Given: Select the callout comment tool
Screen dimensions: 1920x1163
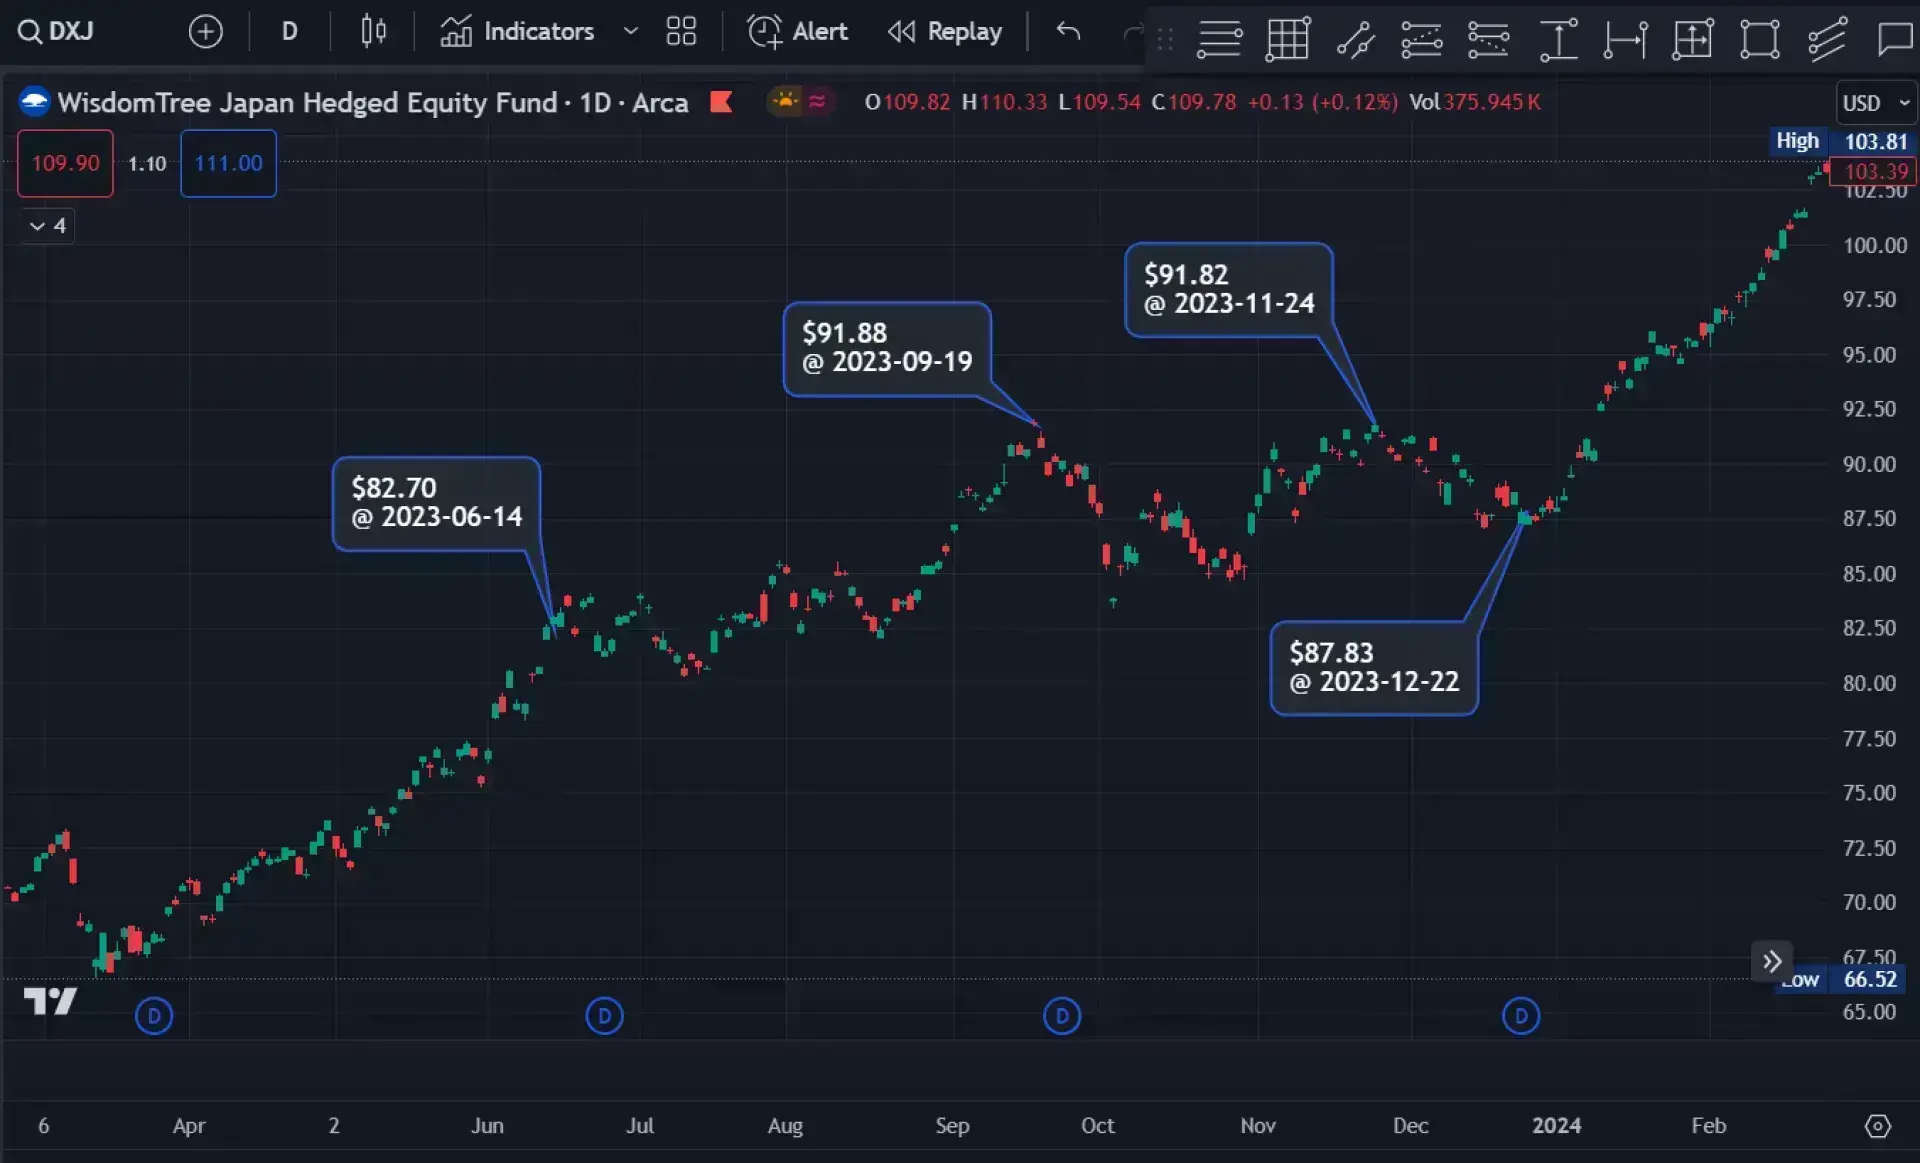Looking at the screenshot, I should pos(1894,39).
